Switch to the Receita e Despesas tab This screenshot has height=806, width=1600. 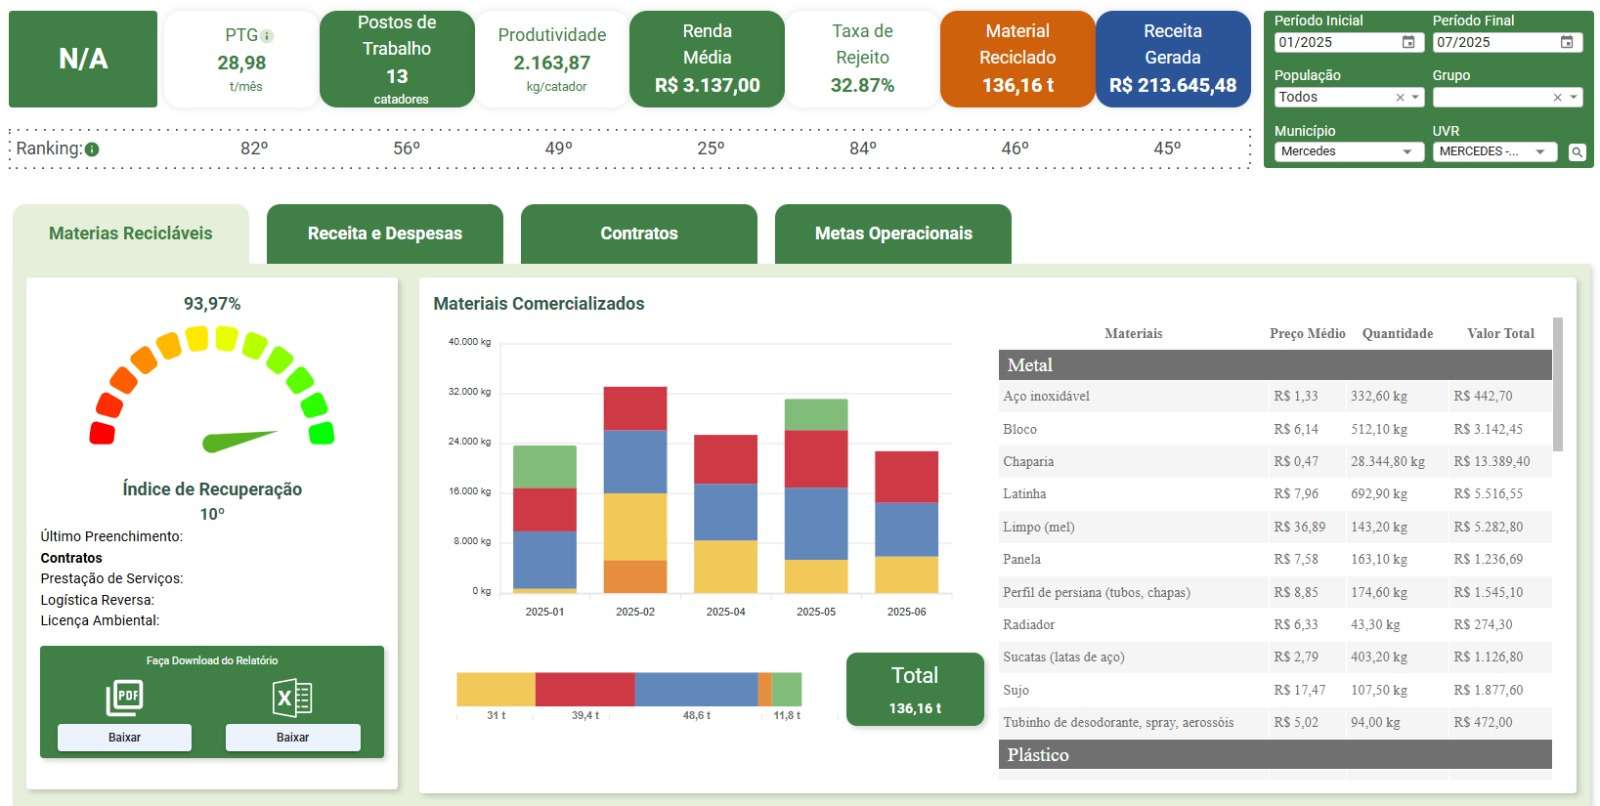385,234
